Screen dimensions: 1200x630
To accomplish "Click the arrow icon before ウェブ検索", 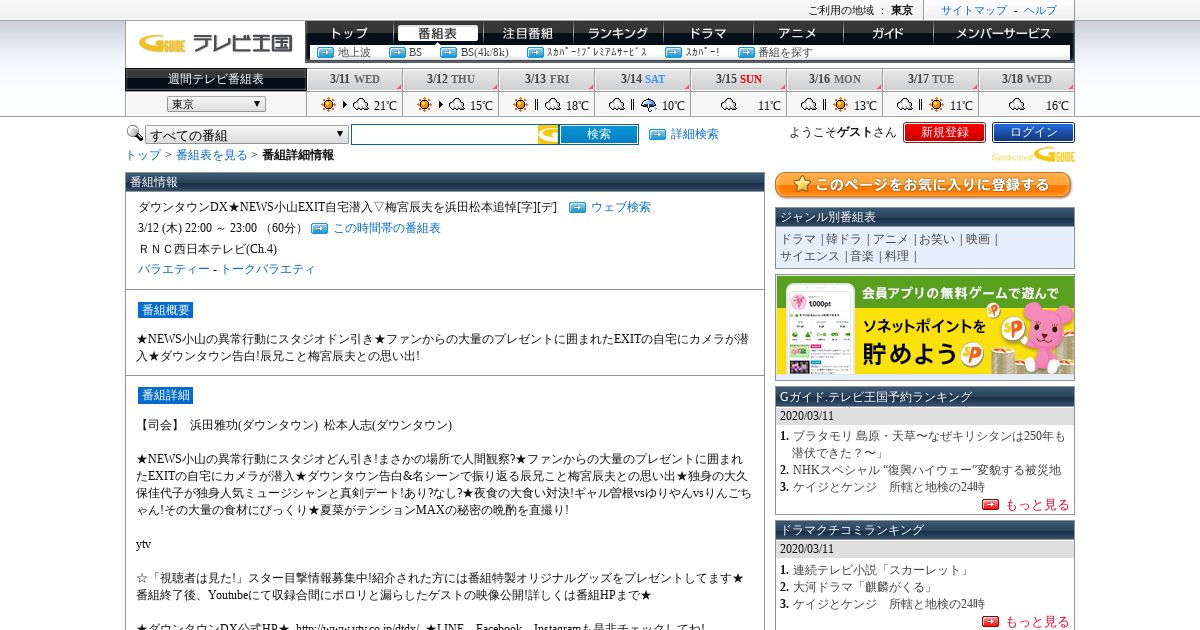I will (577, 207).
